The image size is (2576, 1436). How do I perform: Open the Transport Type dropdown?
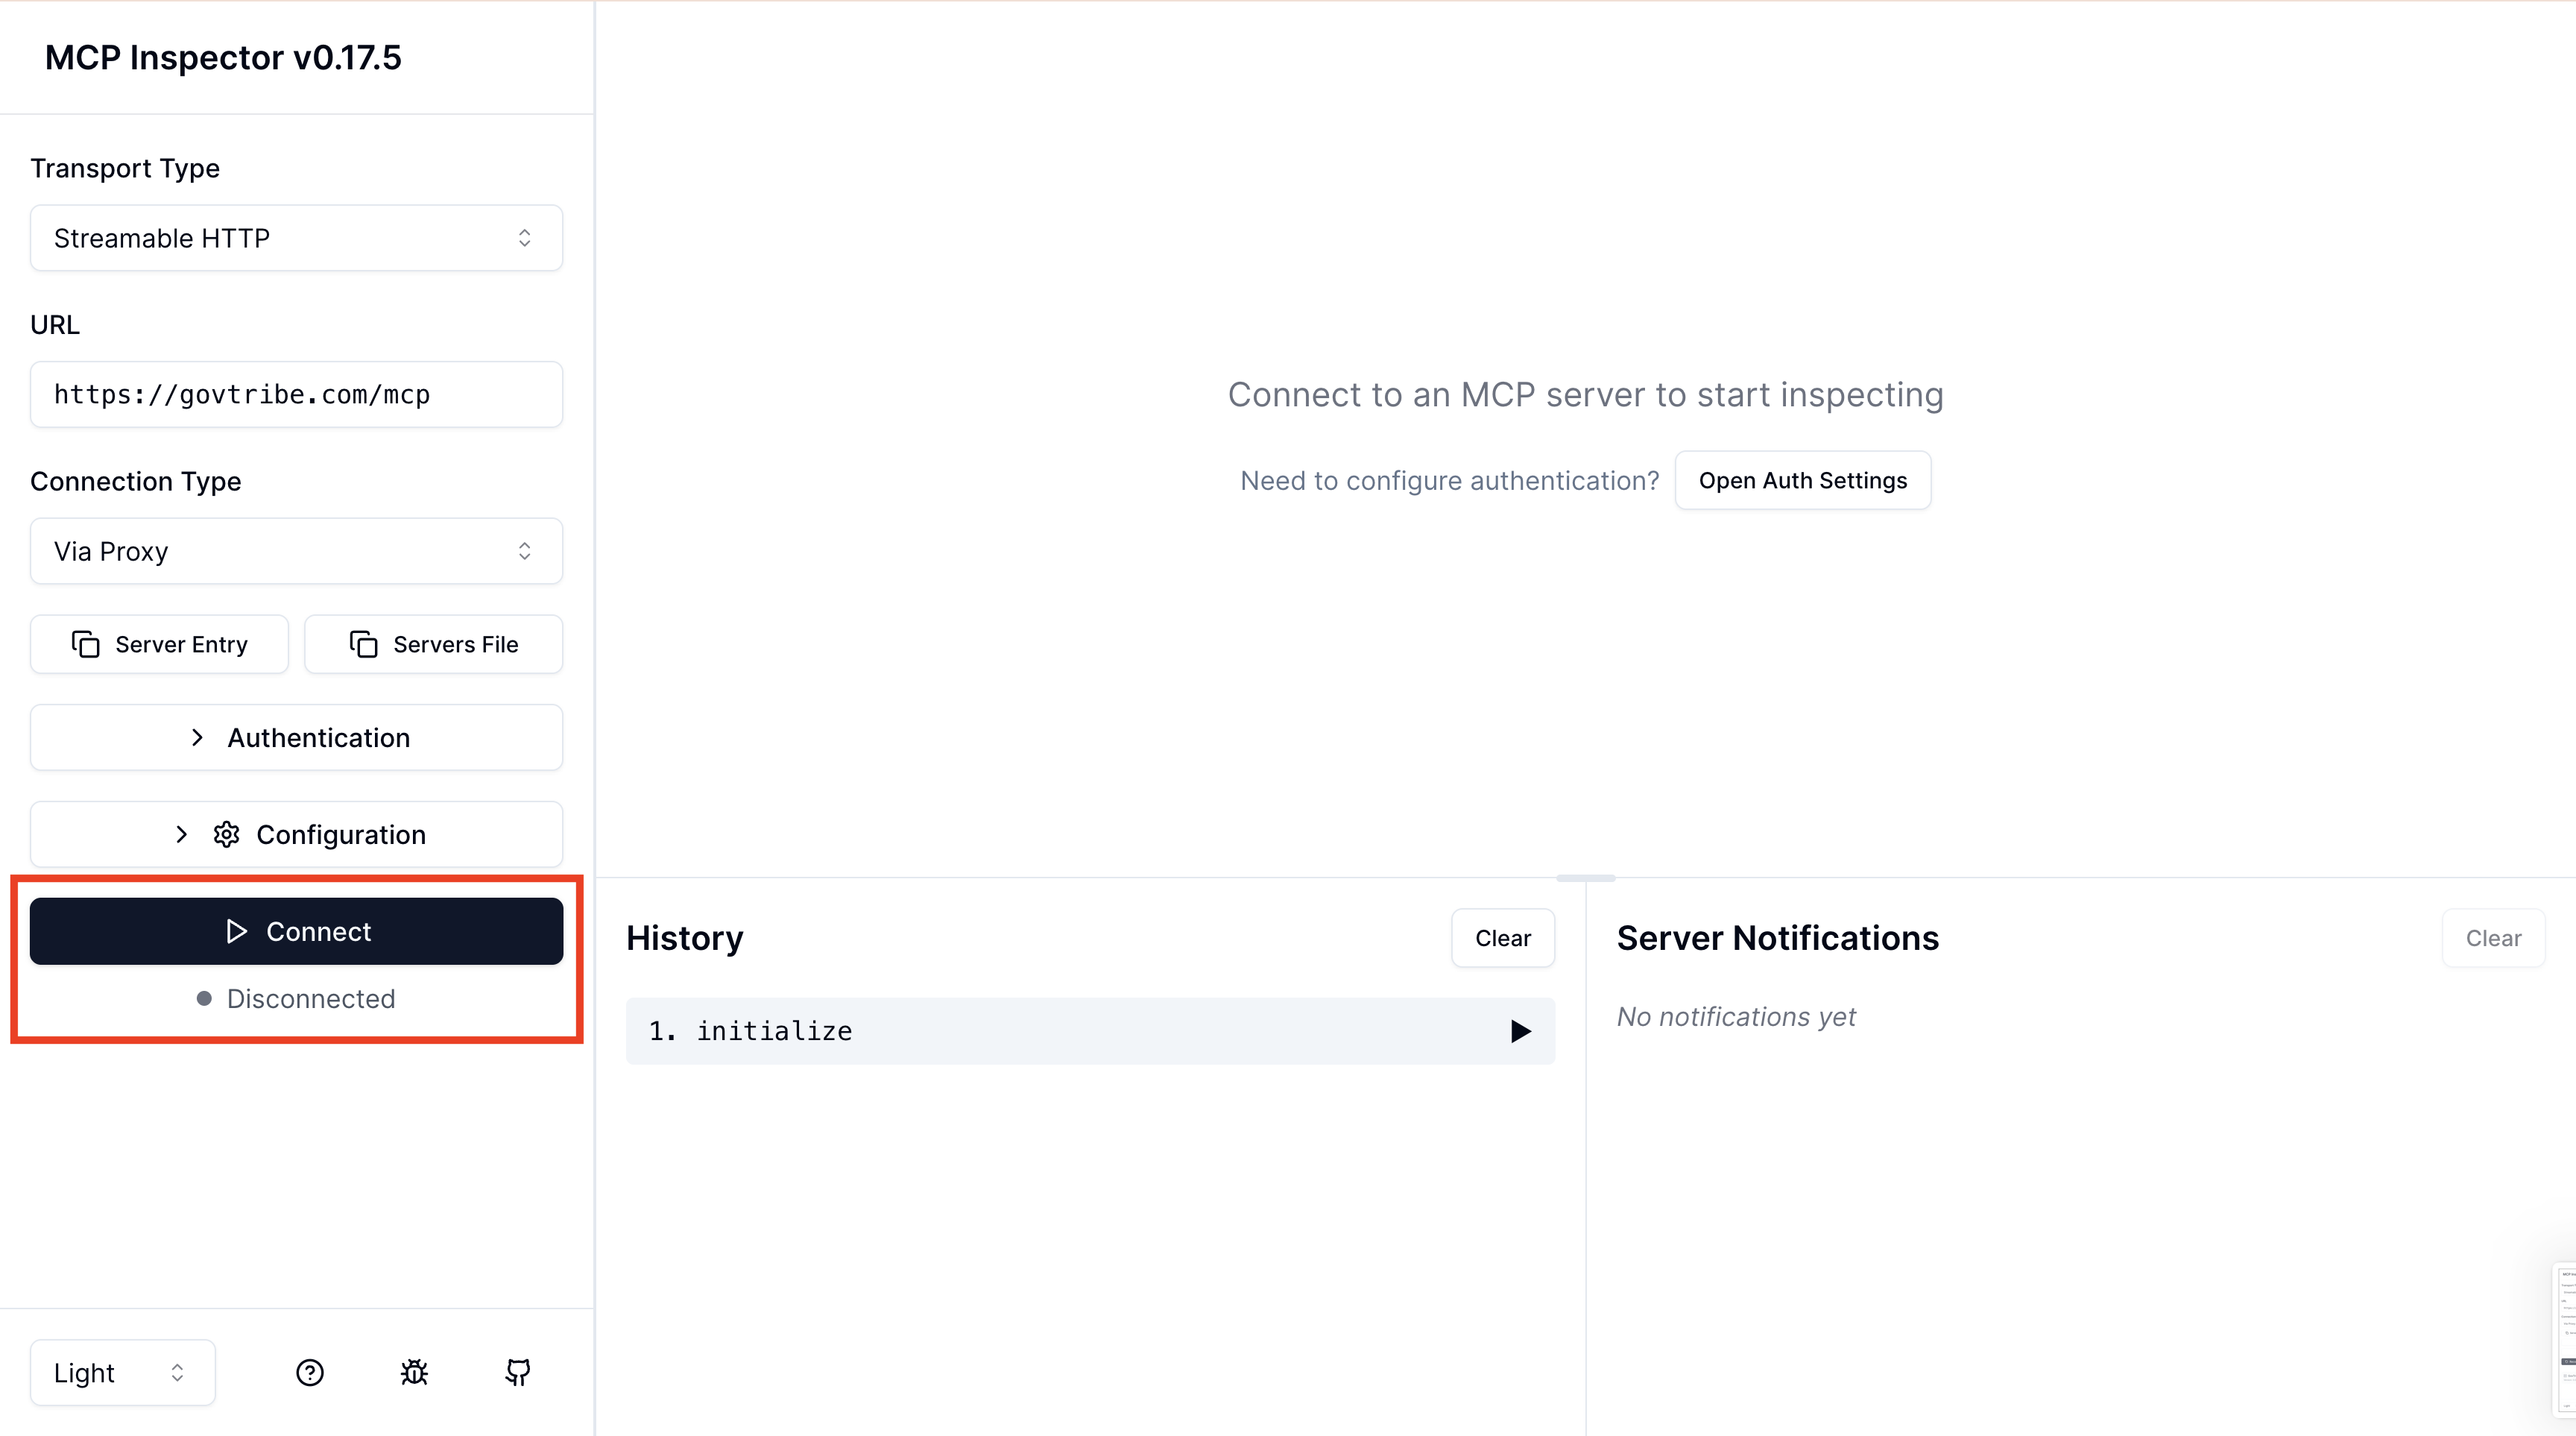tap(296, 238)
